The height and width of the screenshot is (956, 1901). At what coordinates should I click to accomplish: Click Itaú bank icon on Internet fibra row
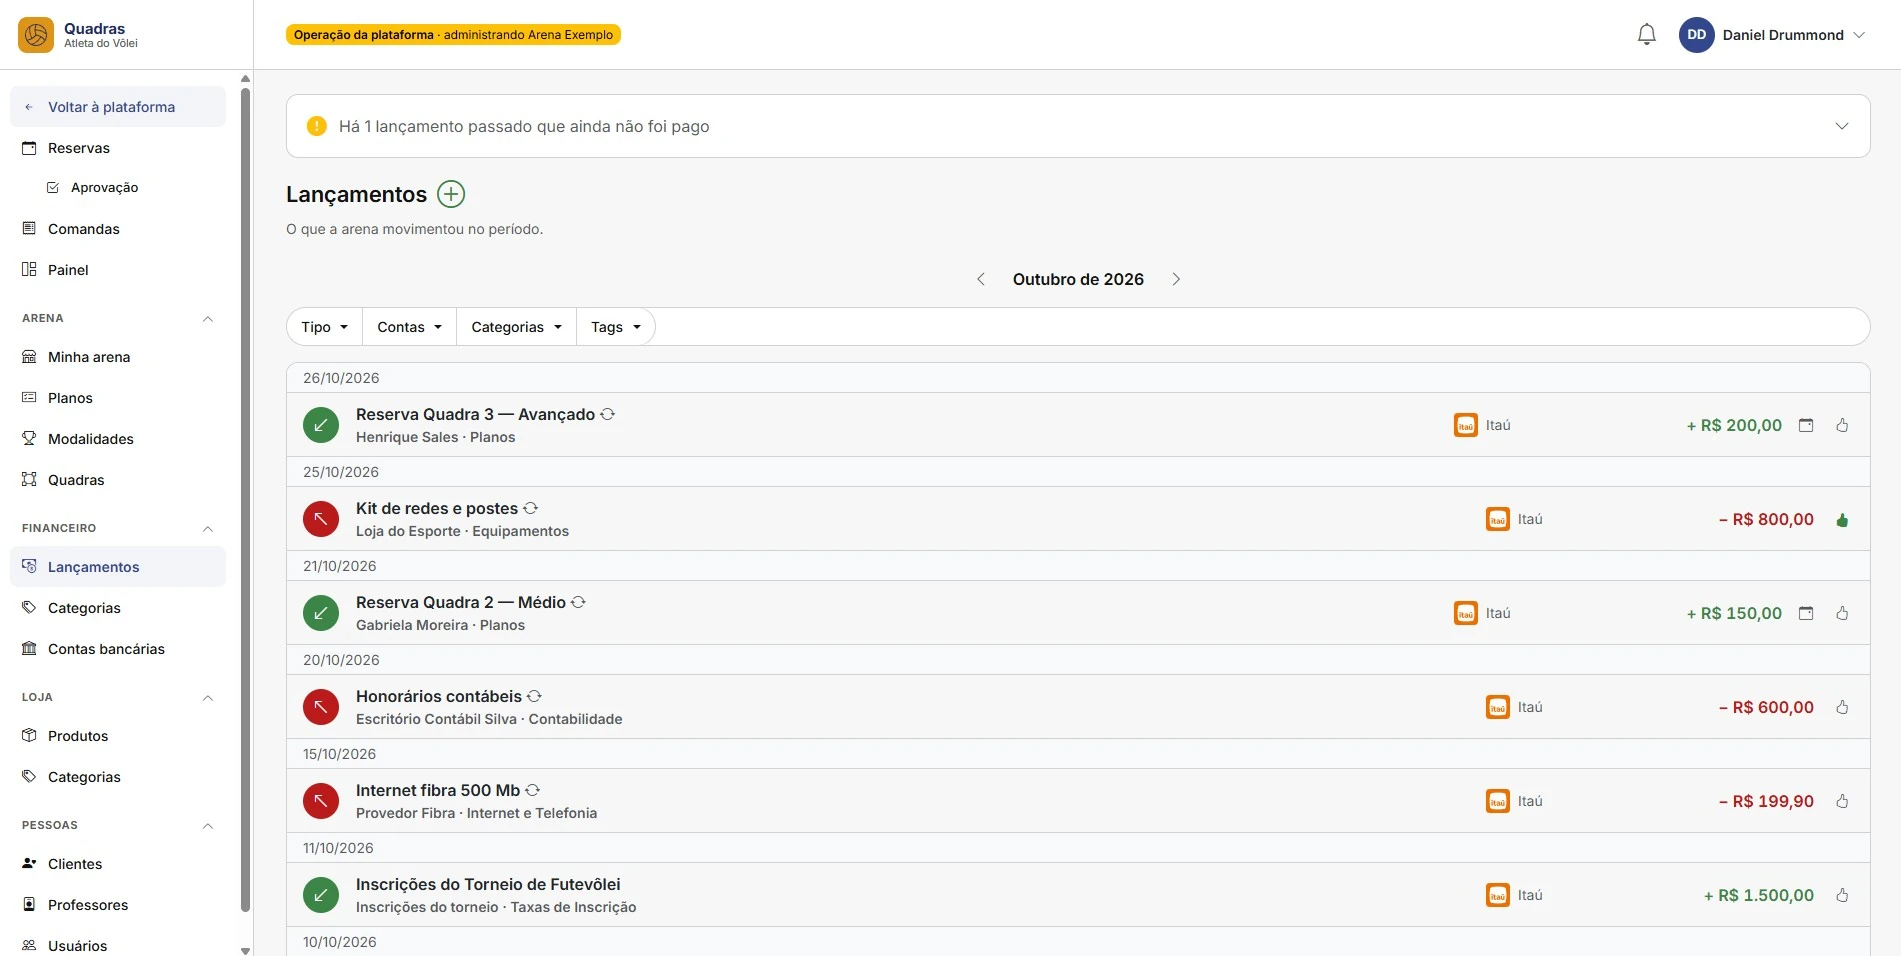[x=1498, y=801]
